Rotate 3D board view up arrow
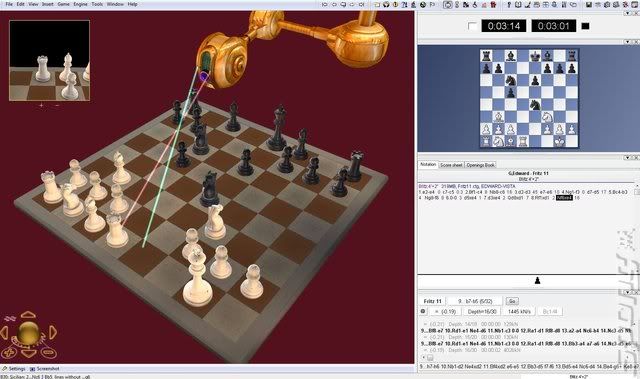 [28, 315]
